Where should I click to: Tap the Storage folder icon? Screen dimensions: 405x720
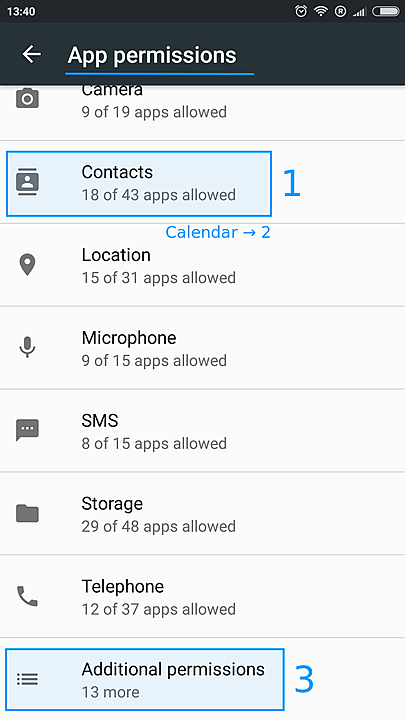[27, 513]
